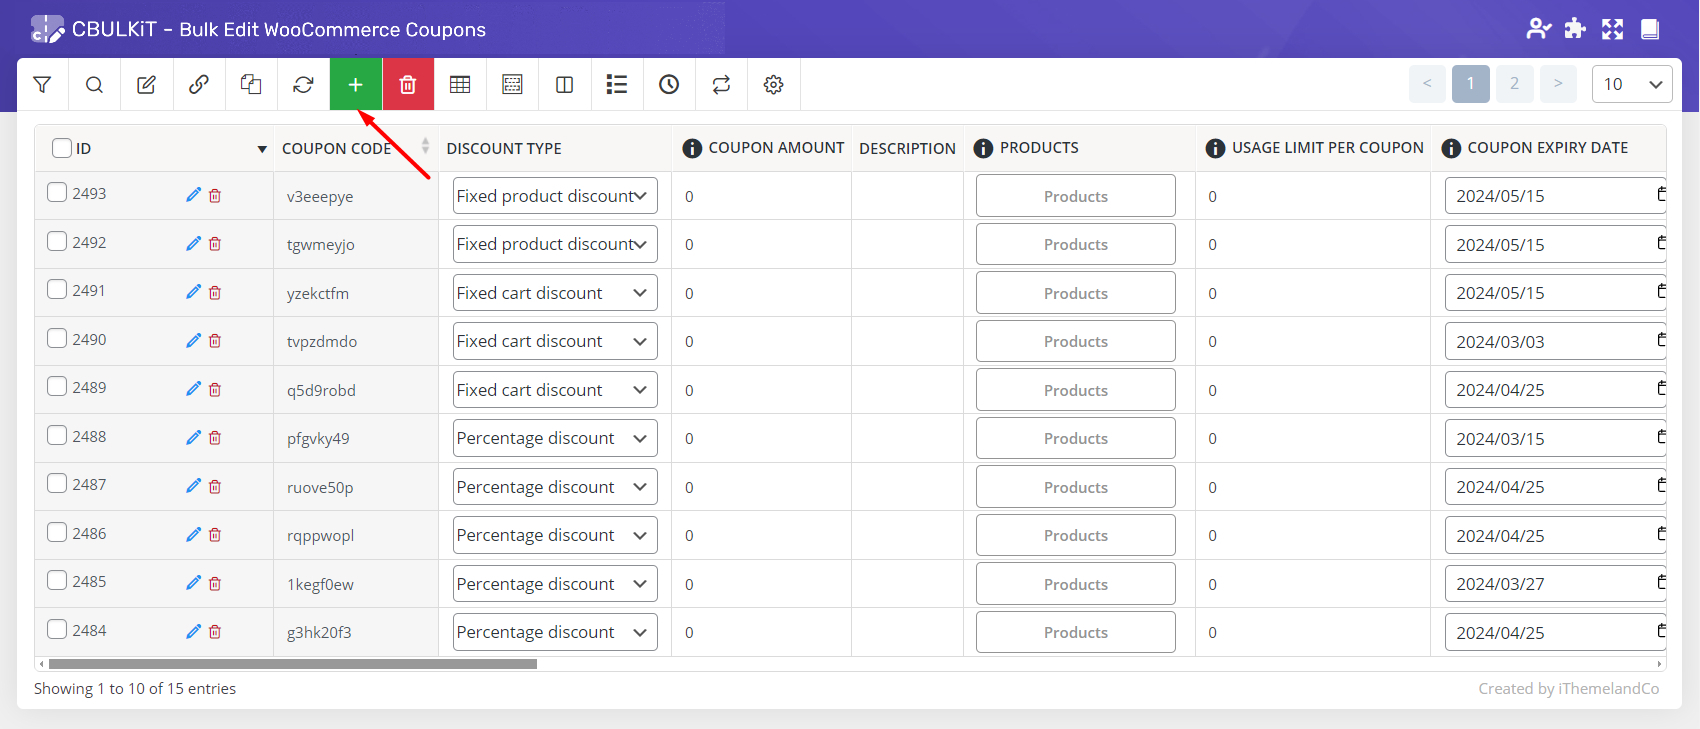
Task: Expand the rows-per-page dropdown showing 10
Action: [1631, 84]
